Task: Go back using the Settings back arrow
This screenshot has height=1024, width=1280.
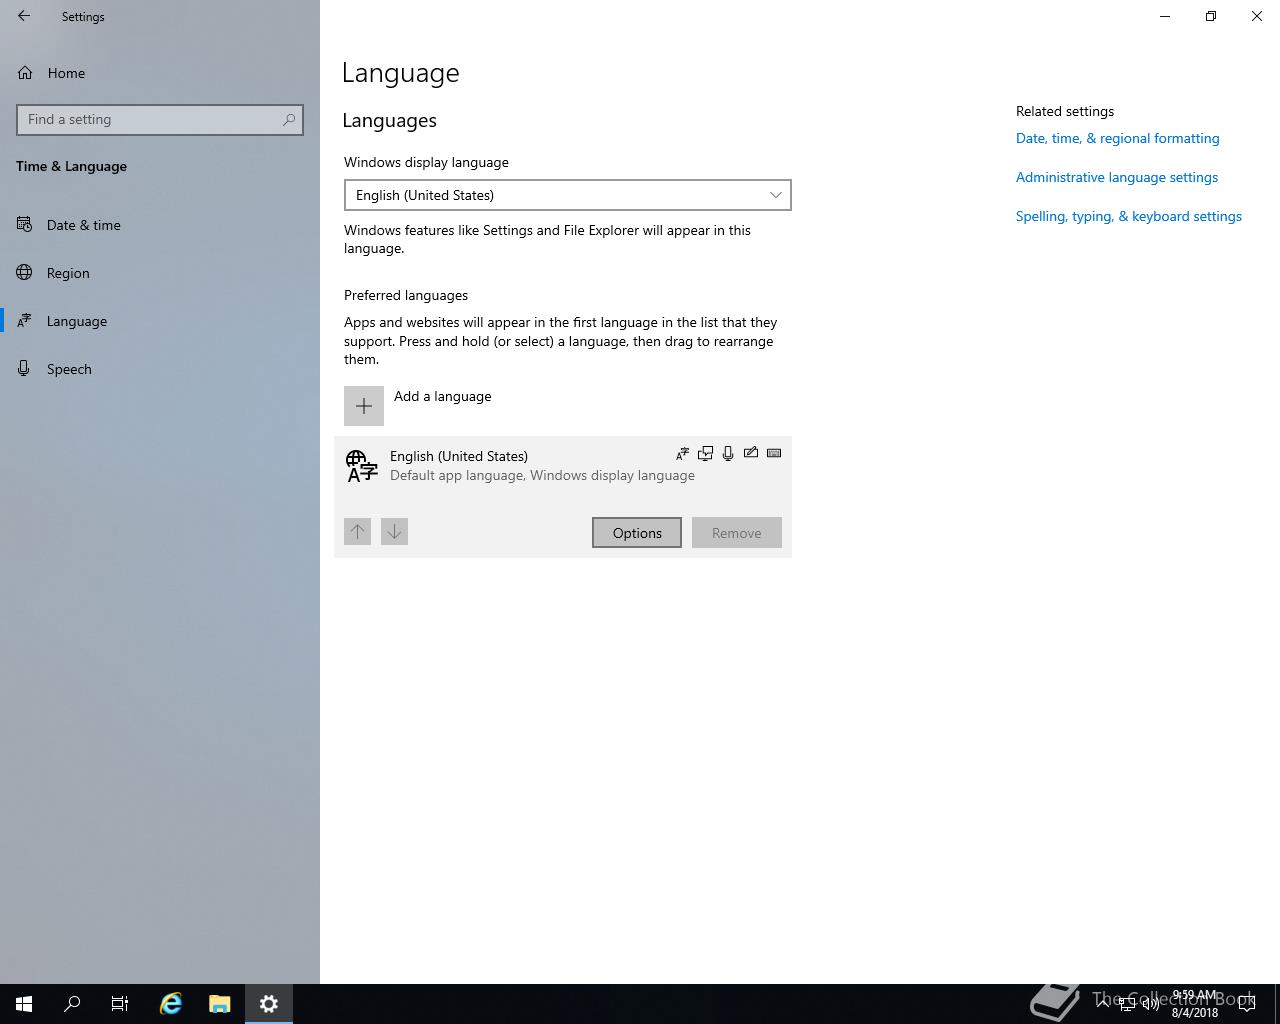Action: point(24,16)
